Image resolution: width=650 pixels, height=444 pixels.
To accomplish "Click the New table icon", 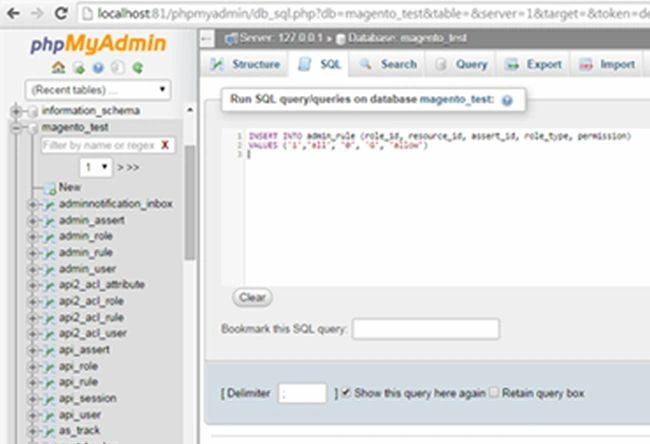I will pos(50,189).
